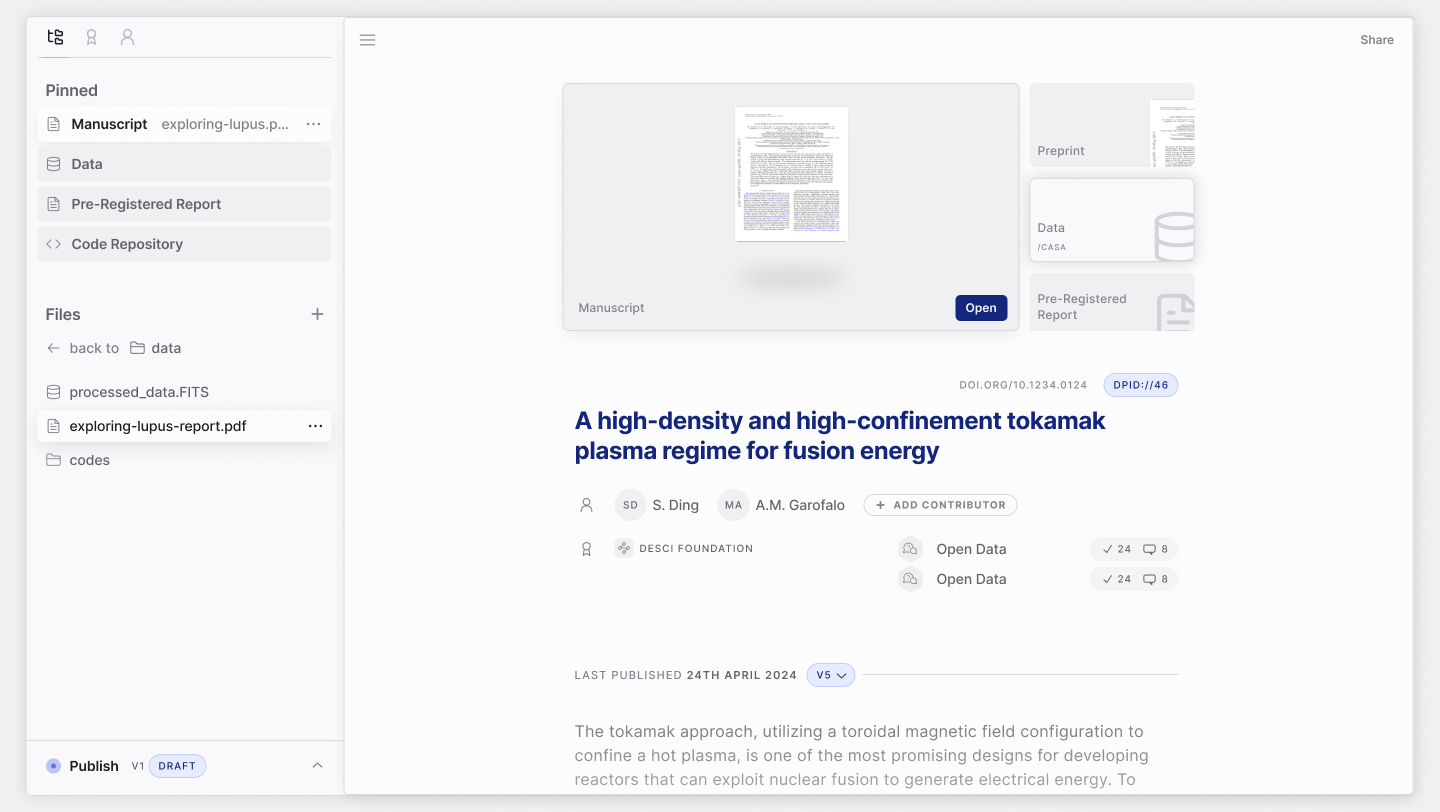
Task: Click the DPID://46 badge
Action: tap(1140, 385)
